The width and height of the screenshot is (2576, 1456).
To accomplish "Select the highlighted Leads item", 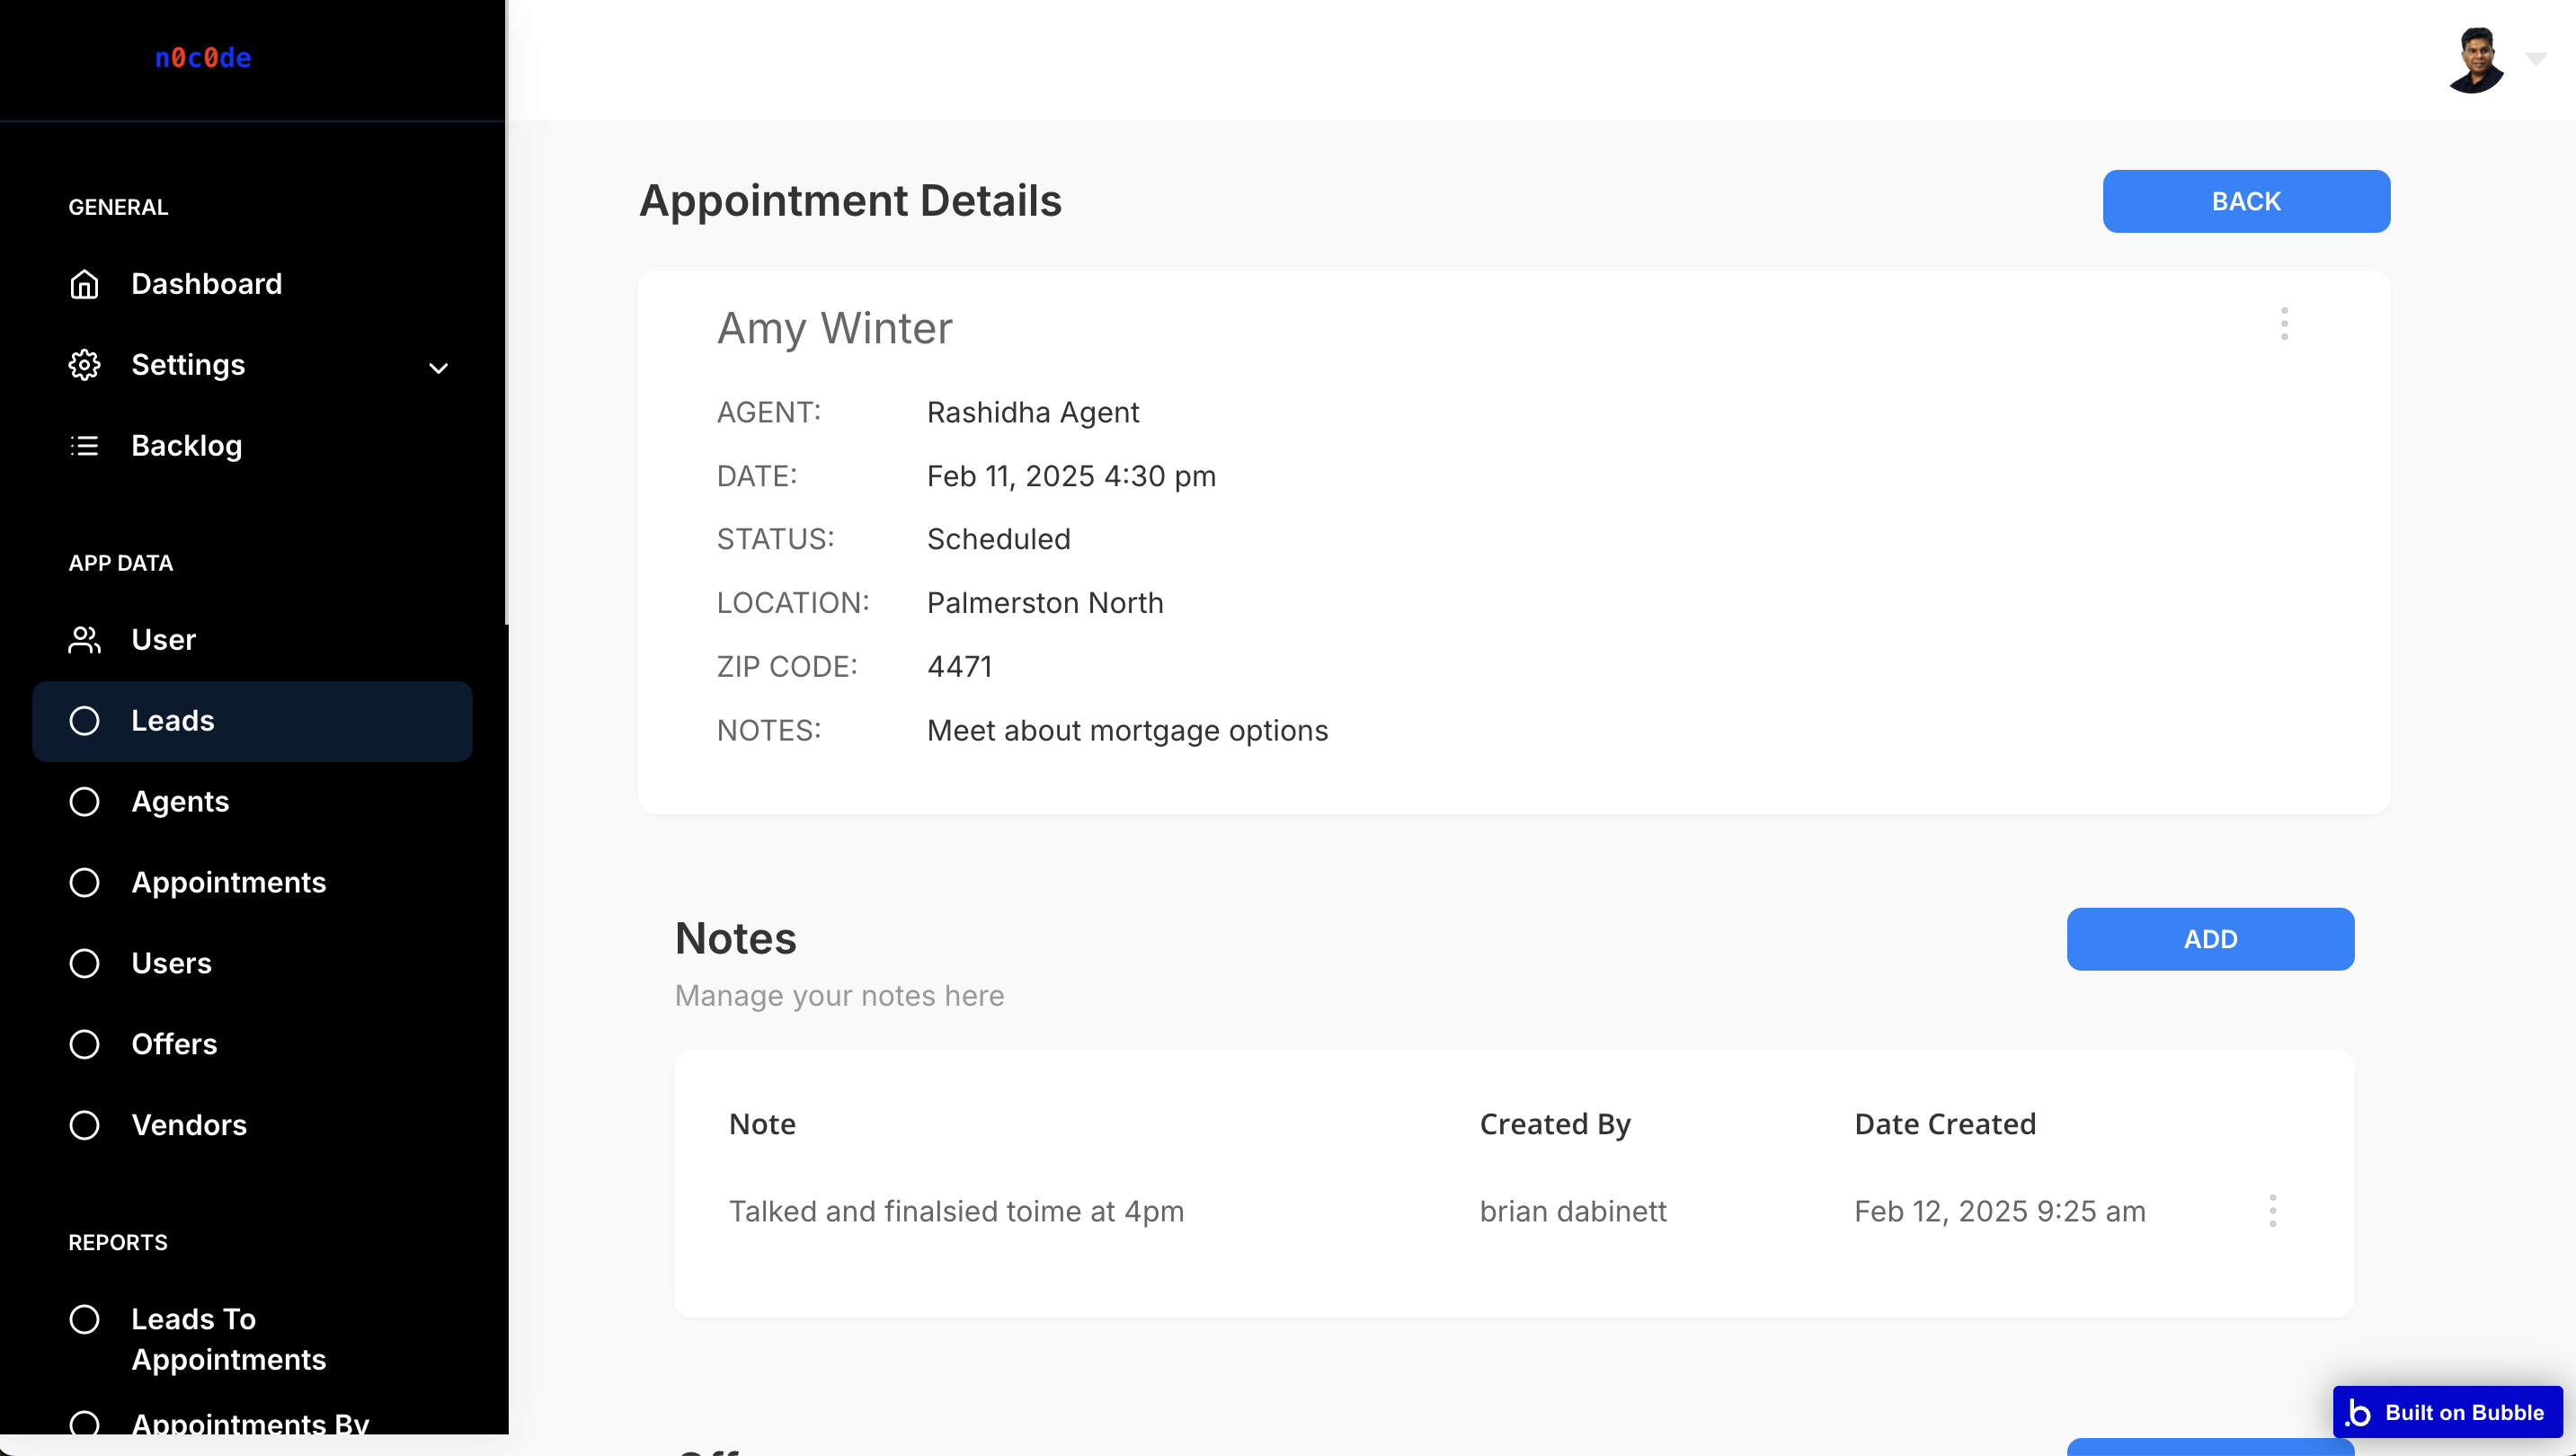I will [252, 721].
